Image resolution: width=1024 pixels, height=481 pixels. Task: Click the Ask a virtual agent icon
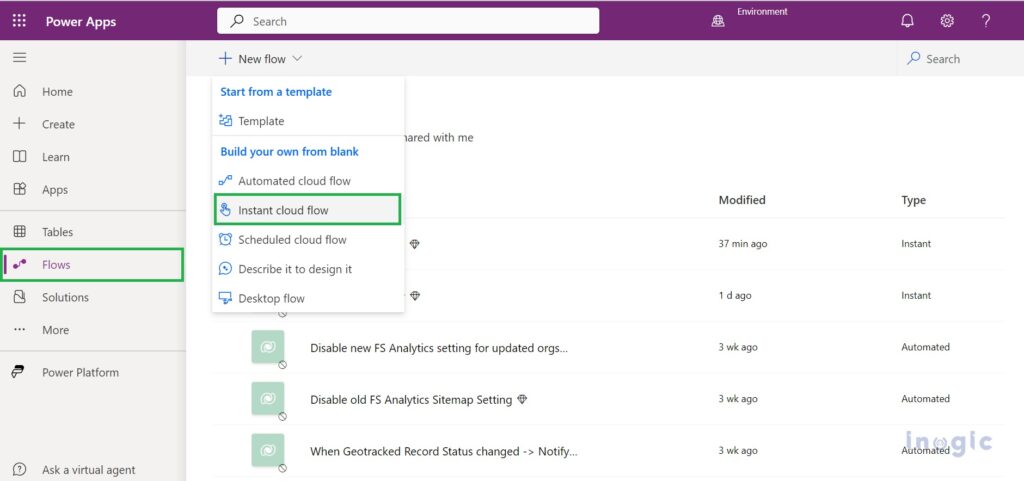tap(19, 469)
